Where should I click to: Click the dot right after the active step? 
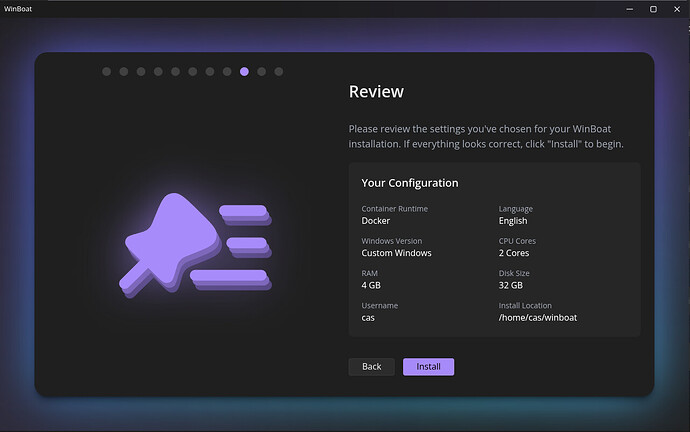262,72
